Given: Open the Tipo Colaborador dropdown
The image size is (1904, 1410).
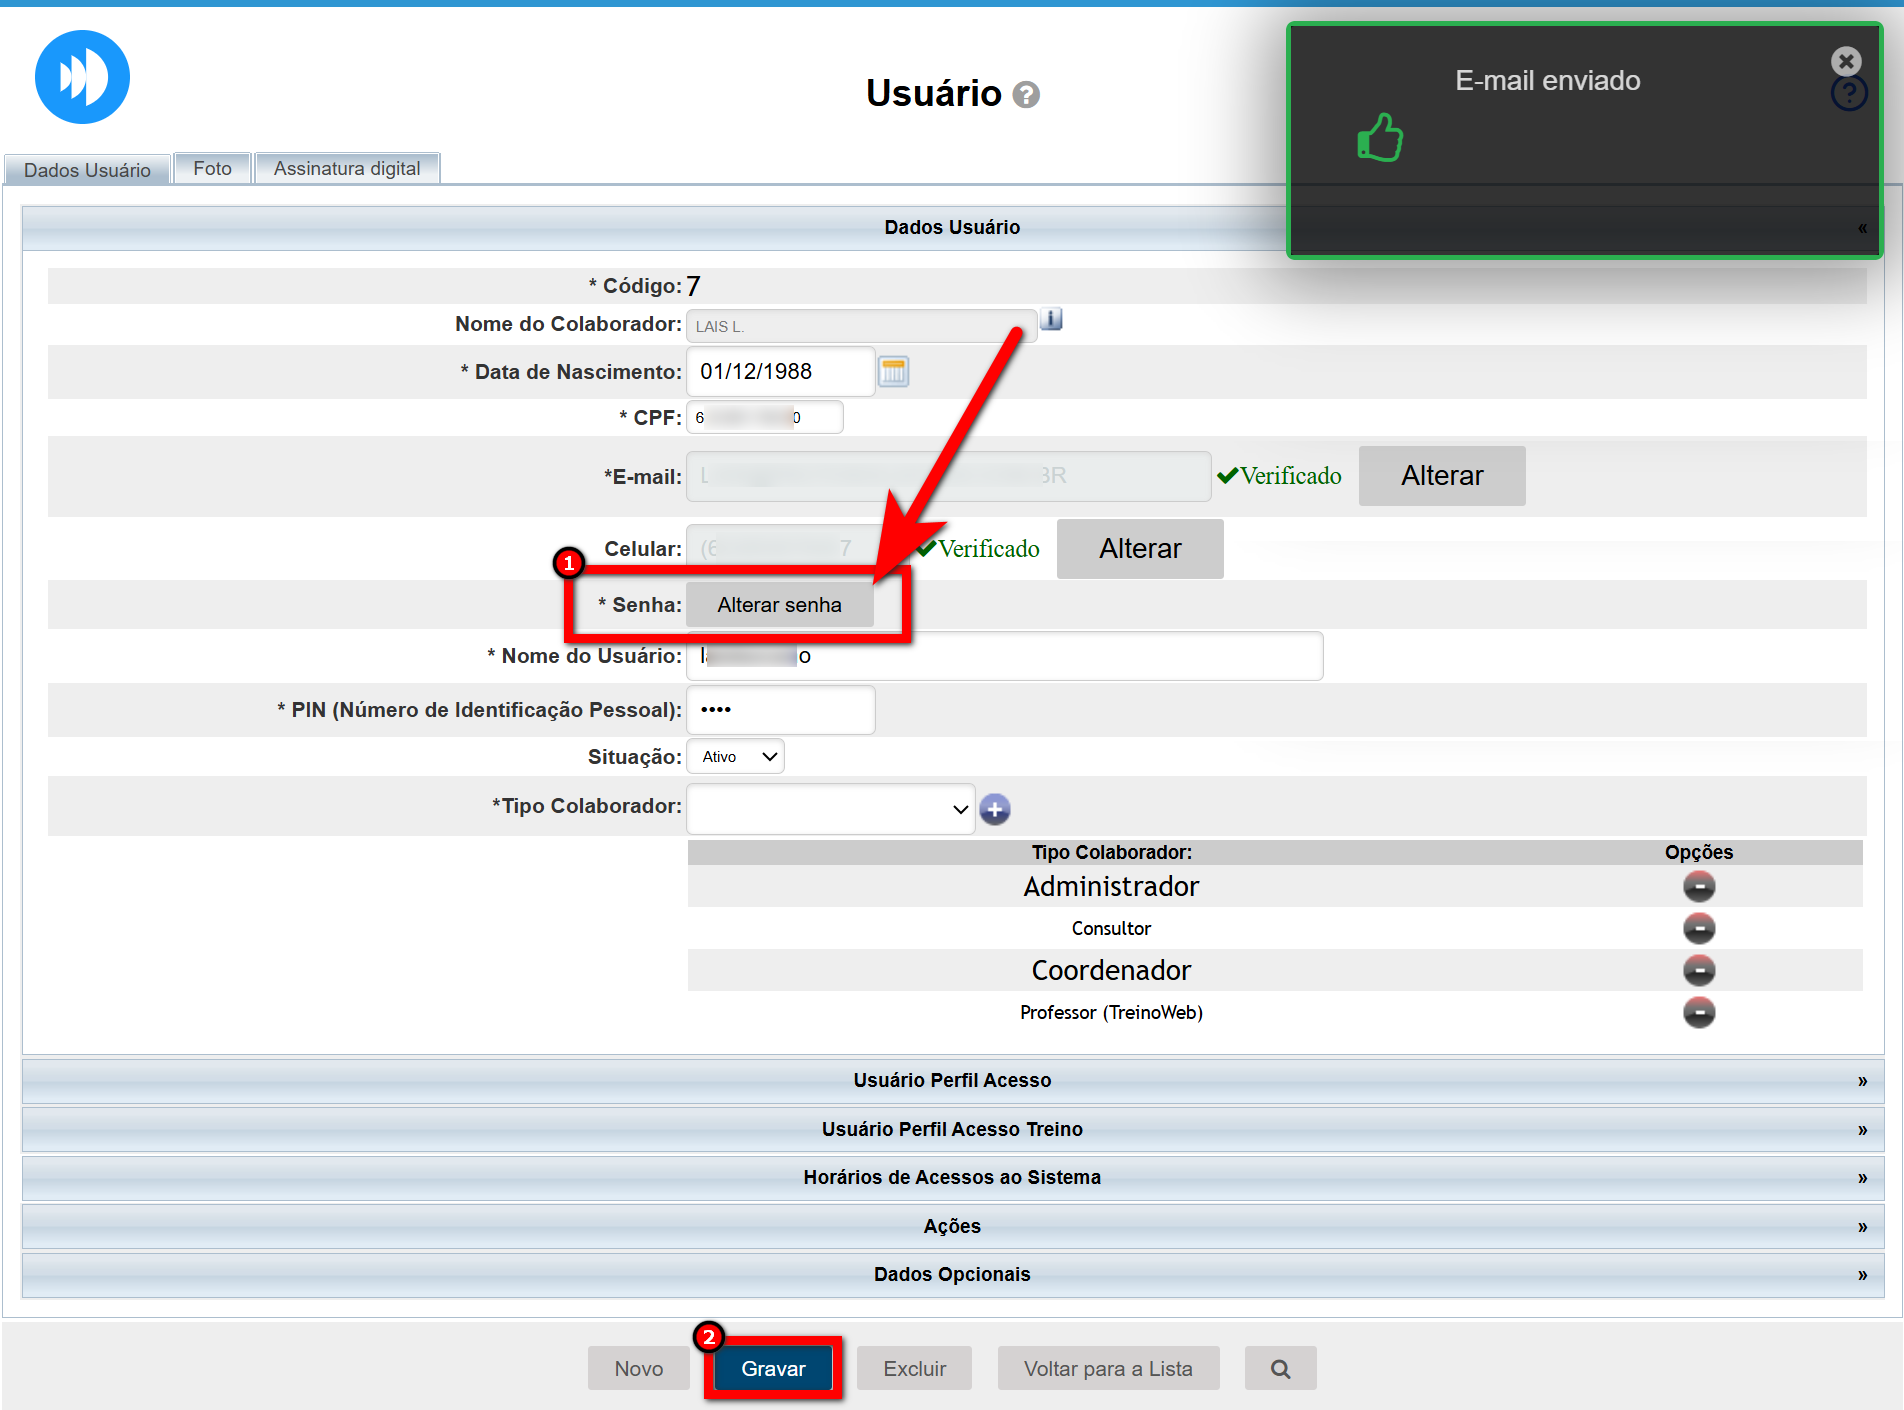Looking at the screenshot, I should pos(830,809).
